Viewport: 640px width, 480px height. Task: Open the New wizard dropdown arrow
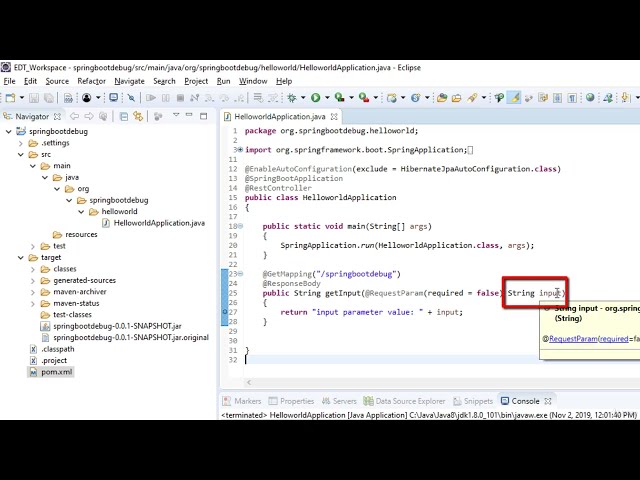[22, 98]
